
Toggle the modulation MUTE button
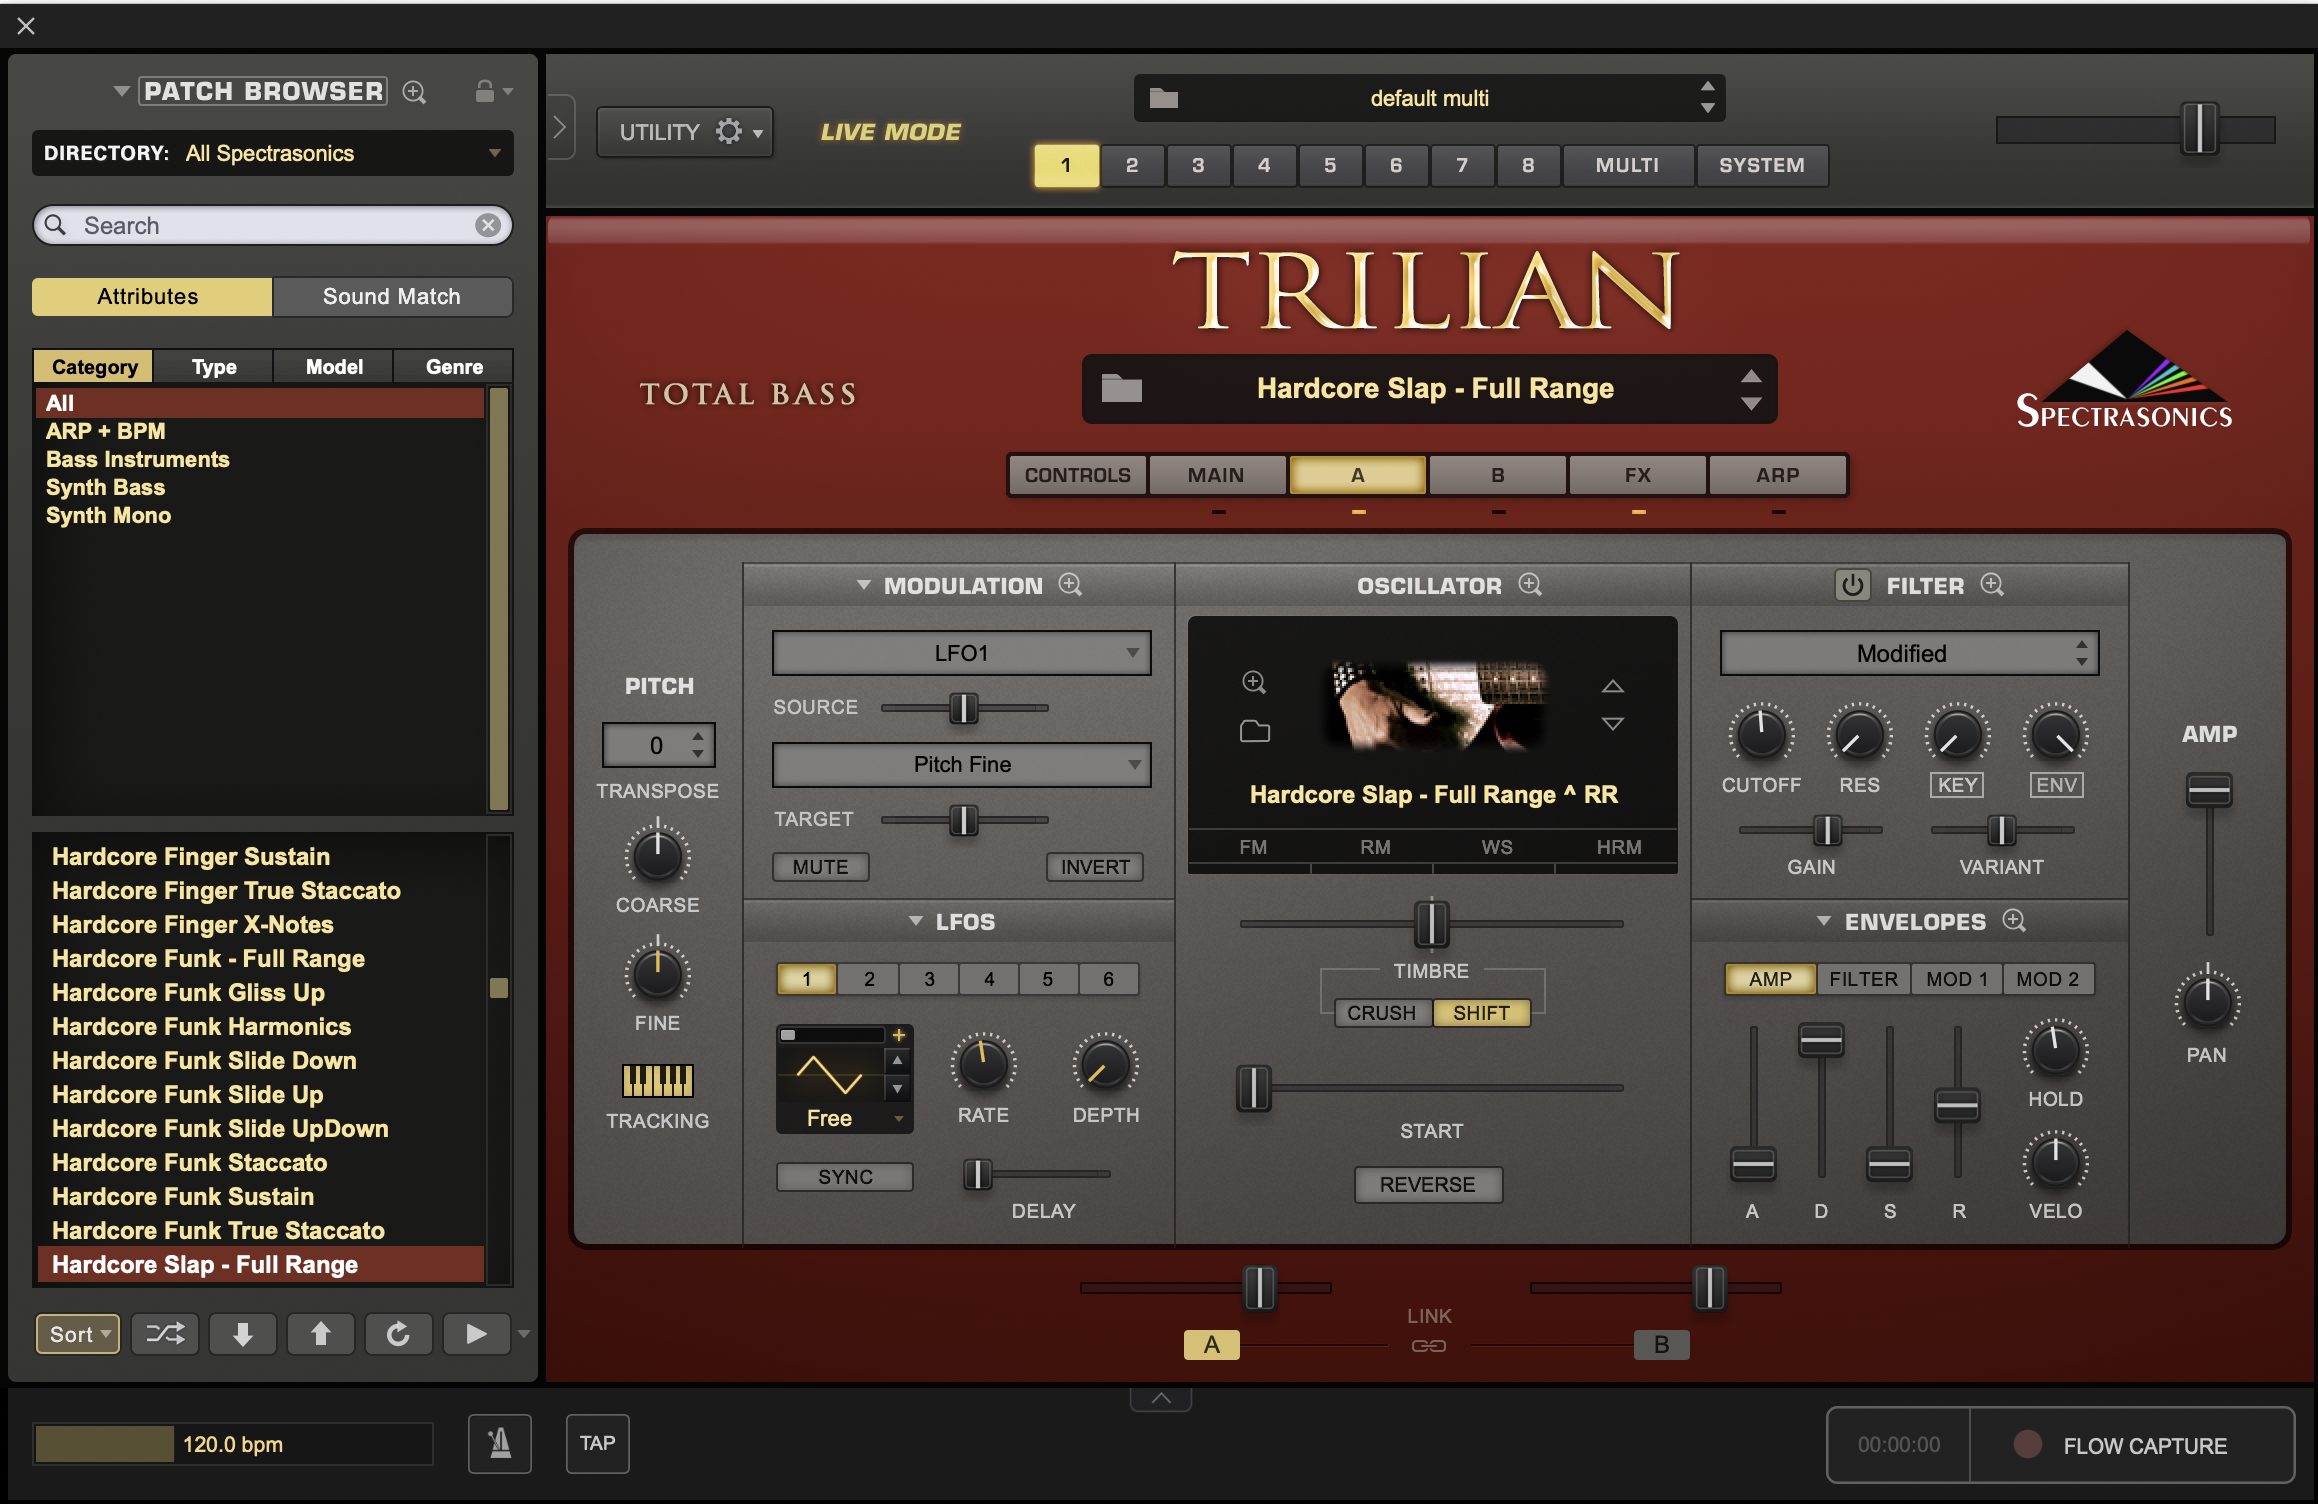coord(820,866)
